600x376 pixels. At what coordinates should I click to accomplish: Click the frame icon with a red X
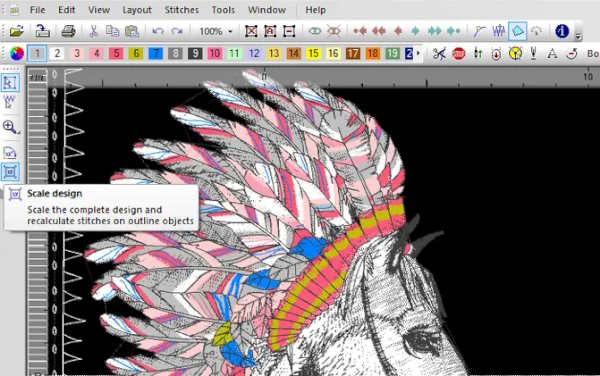(251, 31)
